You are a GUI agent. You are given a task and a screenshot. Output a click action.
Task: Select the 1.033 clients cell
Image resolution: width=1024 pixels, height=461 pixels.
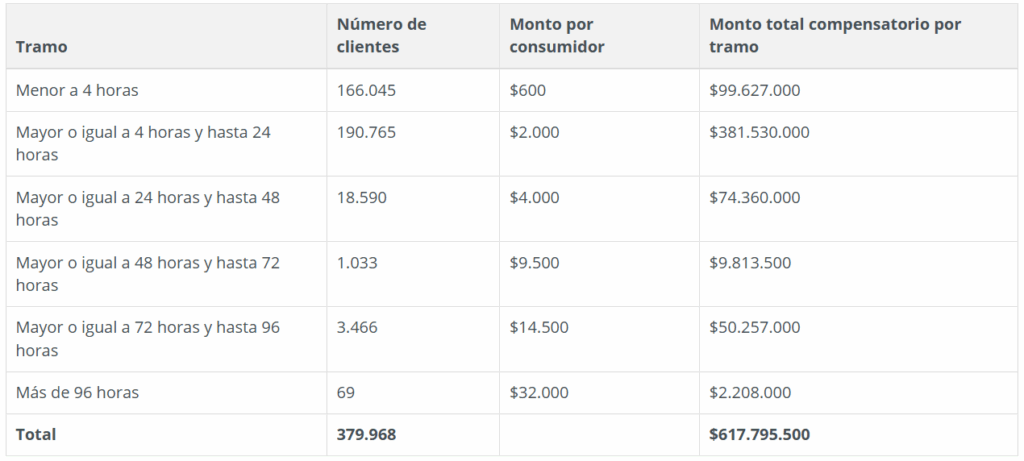coord(357,263)
